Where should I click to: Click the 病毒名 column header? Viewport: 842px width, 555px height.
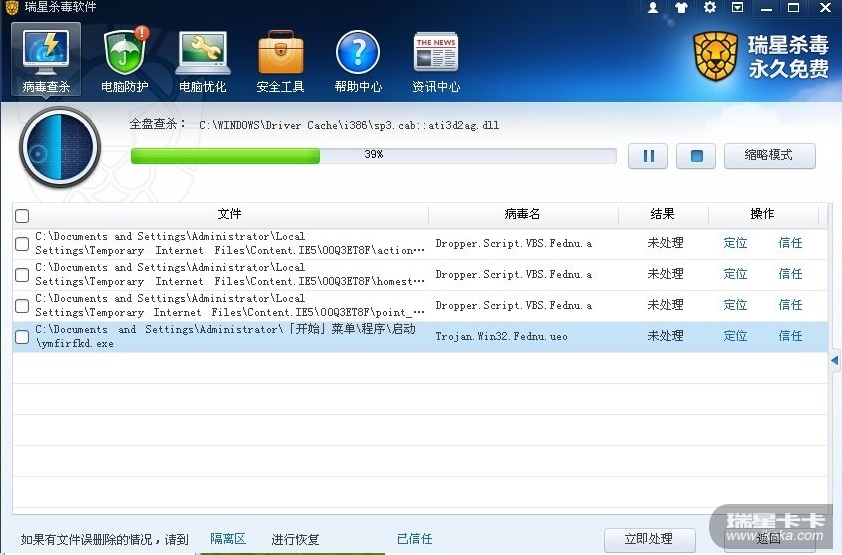coord(522,214)
